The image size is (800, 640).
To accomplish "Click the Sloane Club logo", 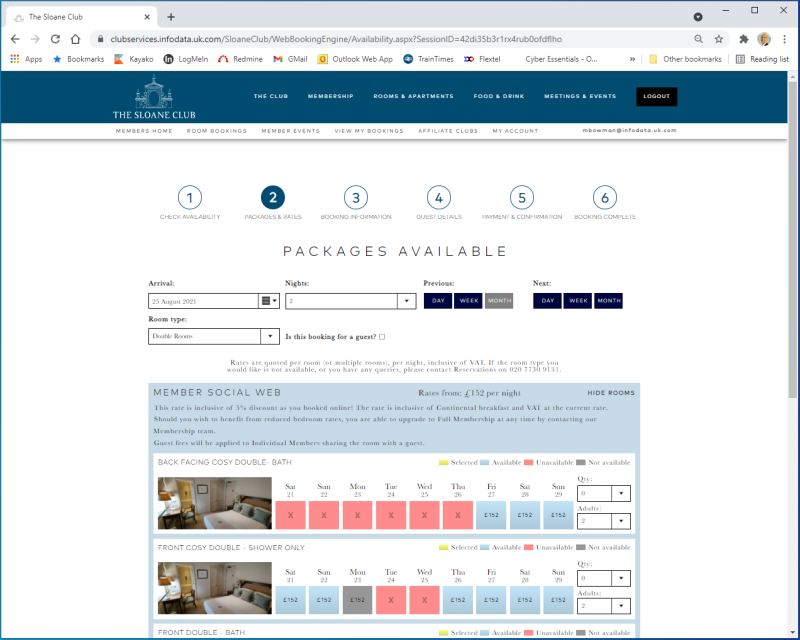I will coord(154,99).
